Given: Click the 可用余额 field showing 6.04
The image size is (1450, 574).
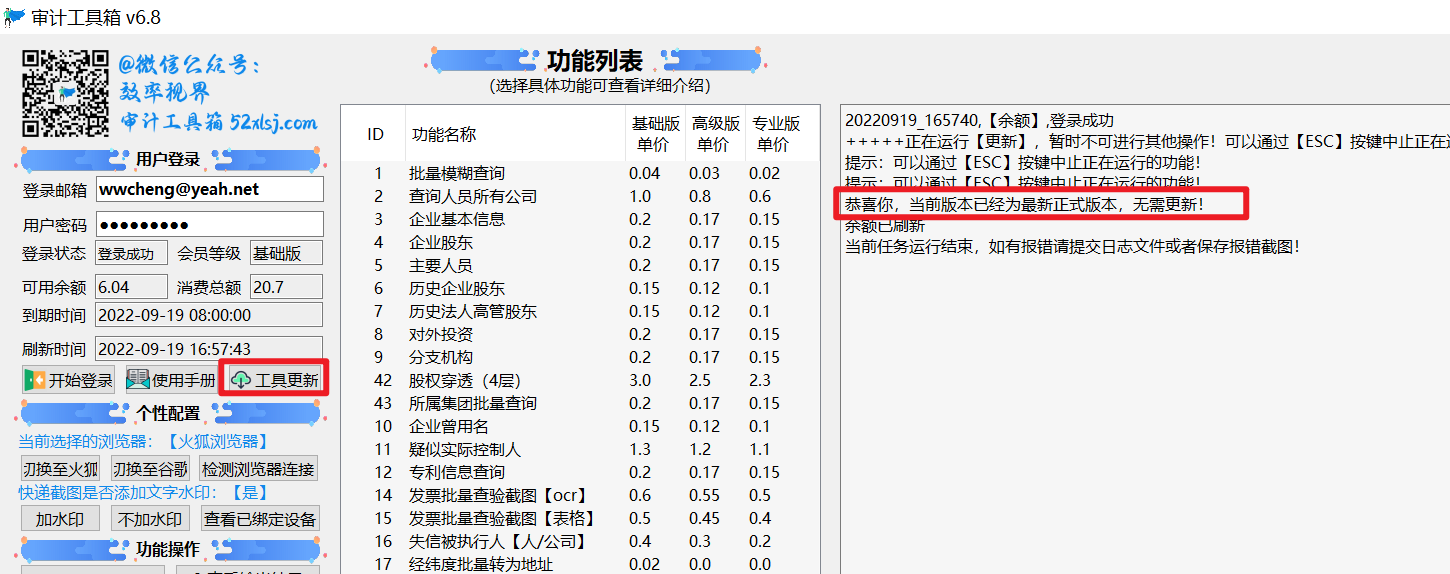Looking at the screenshot, I should [x=131, y=287].
